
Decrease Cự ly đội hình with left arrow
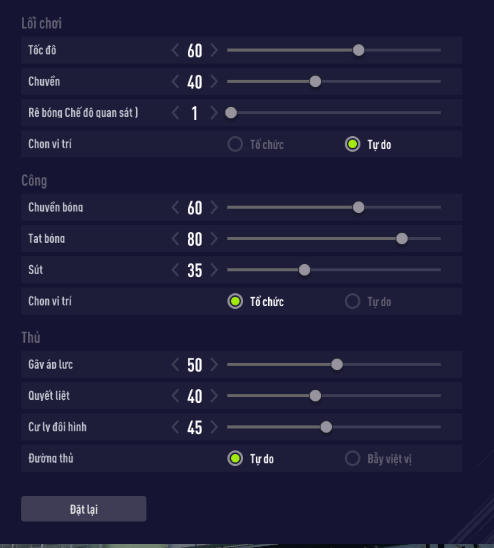pos(176,427)
